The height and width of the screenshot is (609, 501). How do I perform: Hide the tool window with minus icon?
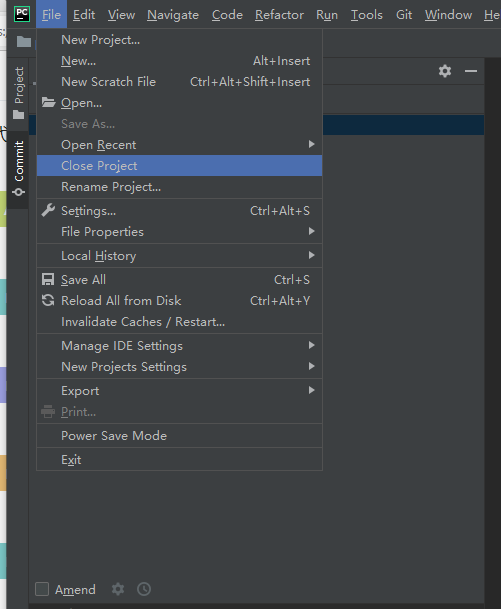tap(471, 71)
